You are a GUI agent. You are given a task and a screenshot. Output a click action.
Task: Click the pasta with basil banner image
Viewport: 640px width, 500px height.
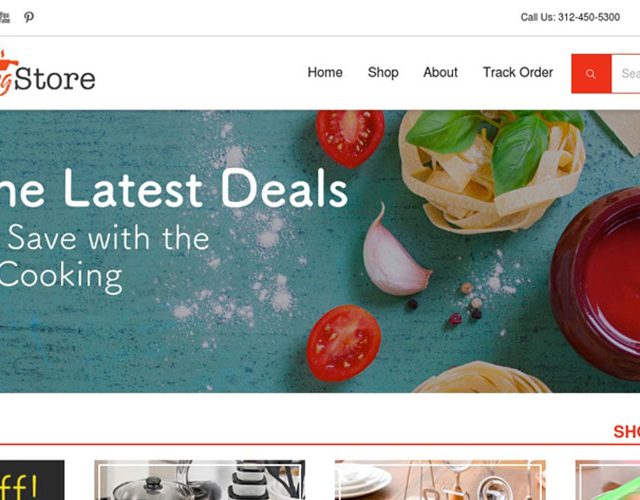pyautogui.click(x=492, y=171)
